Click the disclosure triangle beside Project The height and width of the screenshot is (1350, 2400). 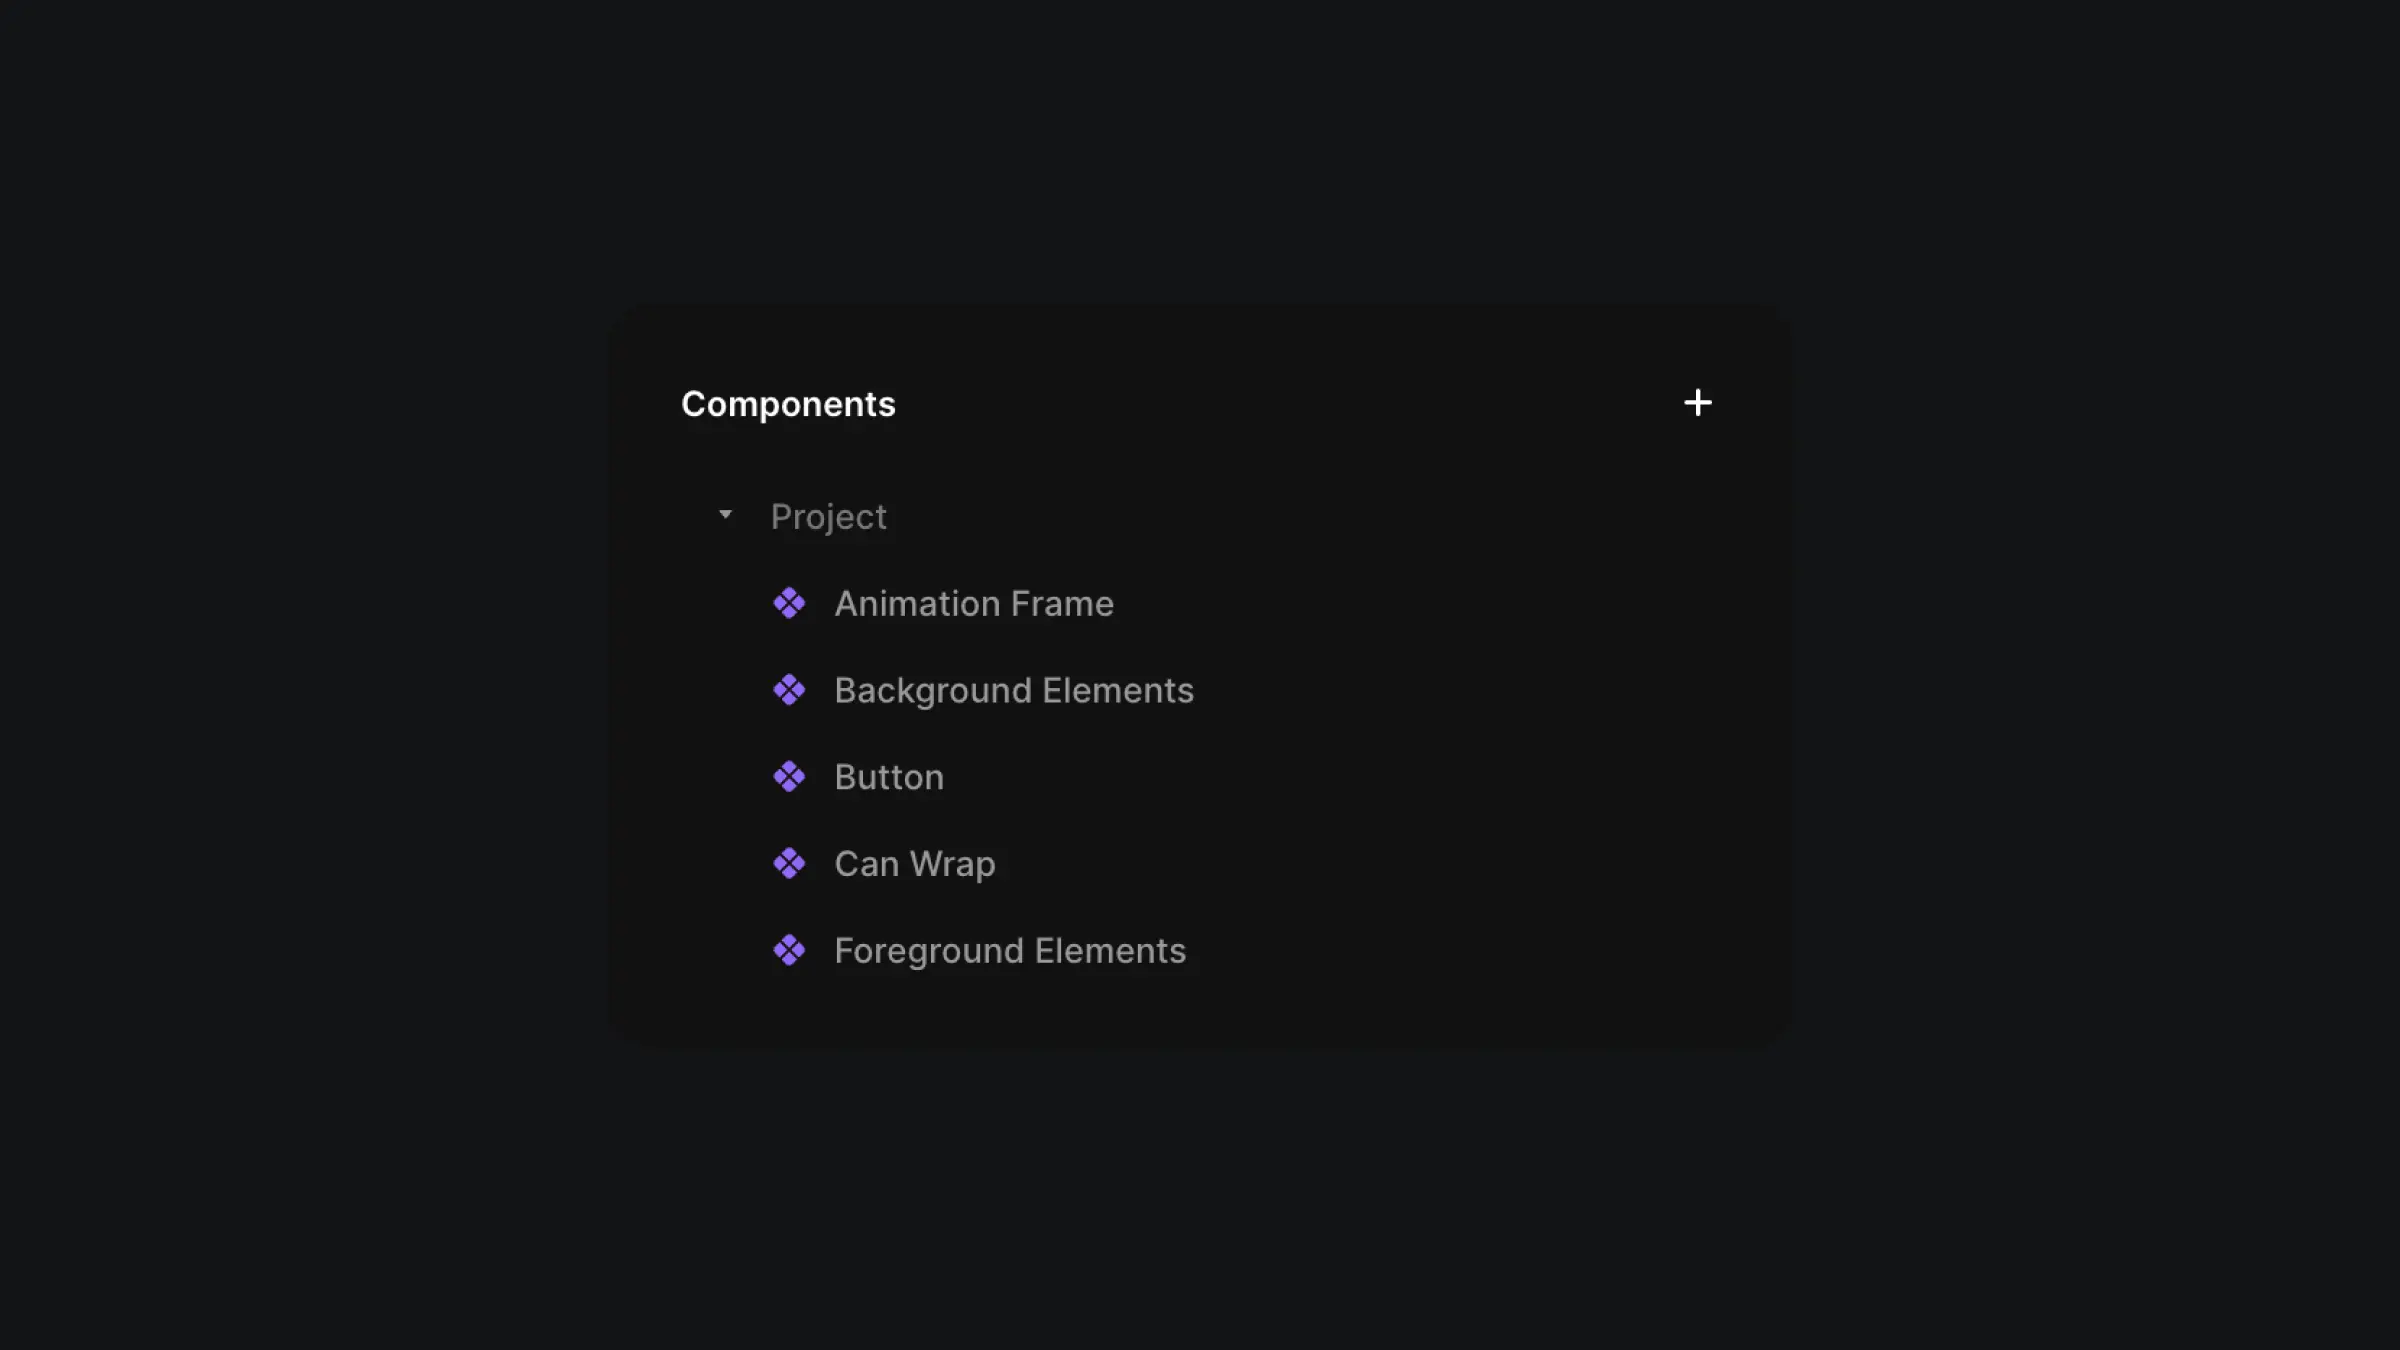click(x=725, y=516)
